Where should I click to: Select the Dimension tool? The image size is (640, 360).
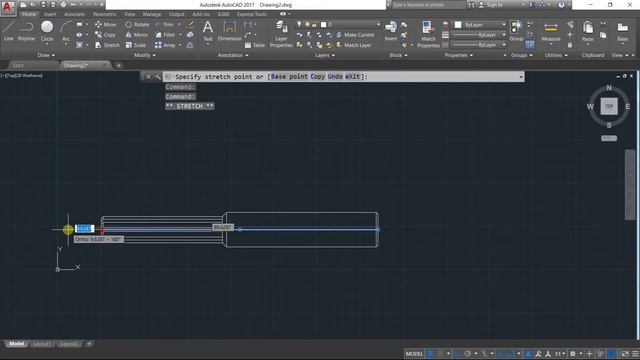point(229,31)
